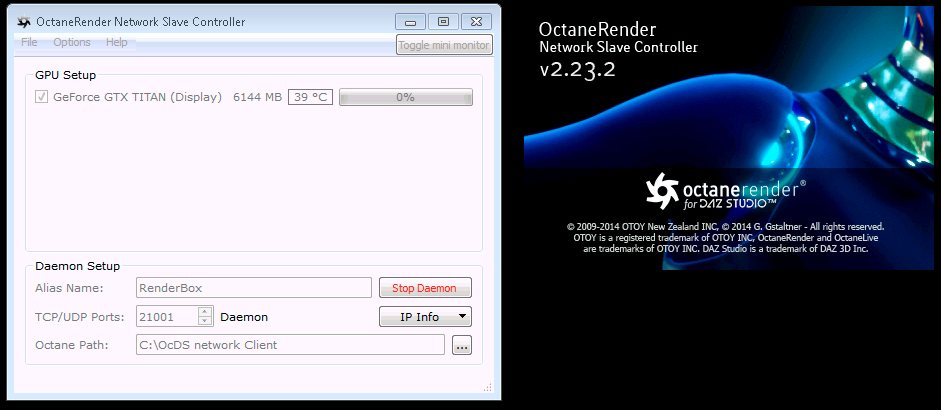Click the GeForce GTX TITAN (Display) label
The image size is (941, 410).
tap(137, 97)
